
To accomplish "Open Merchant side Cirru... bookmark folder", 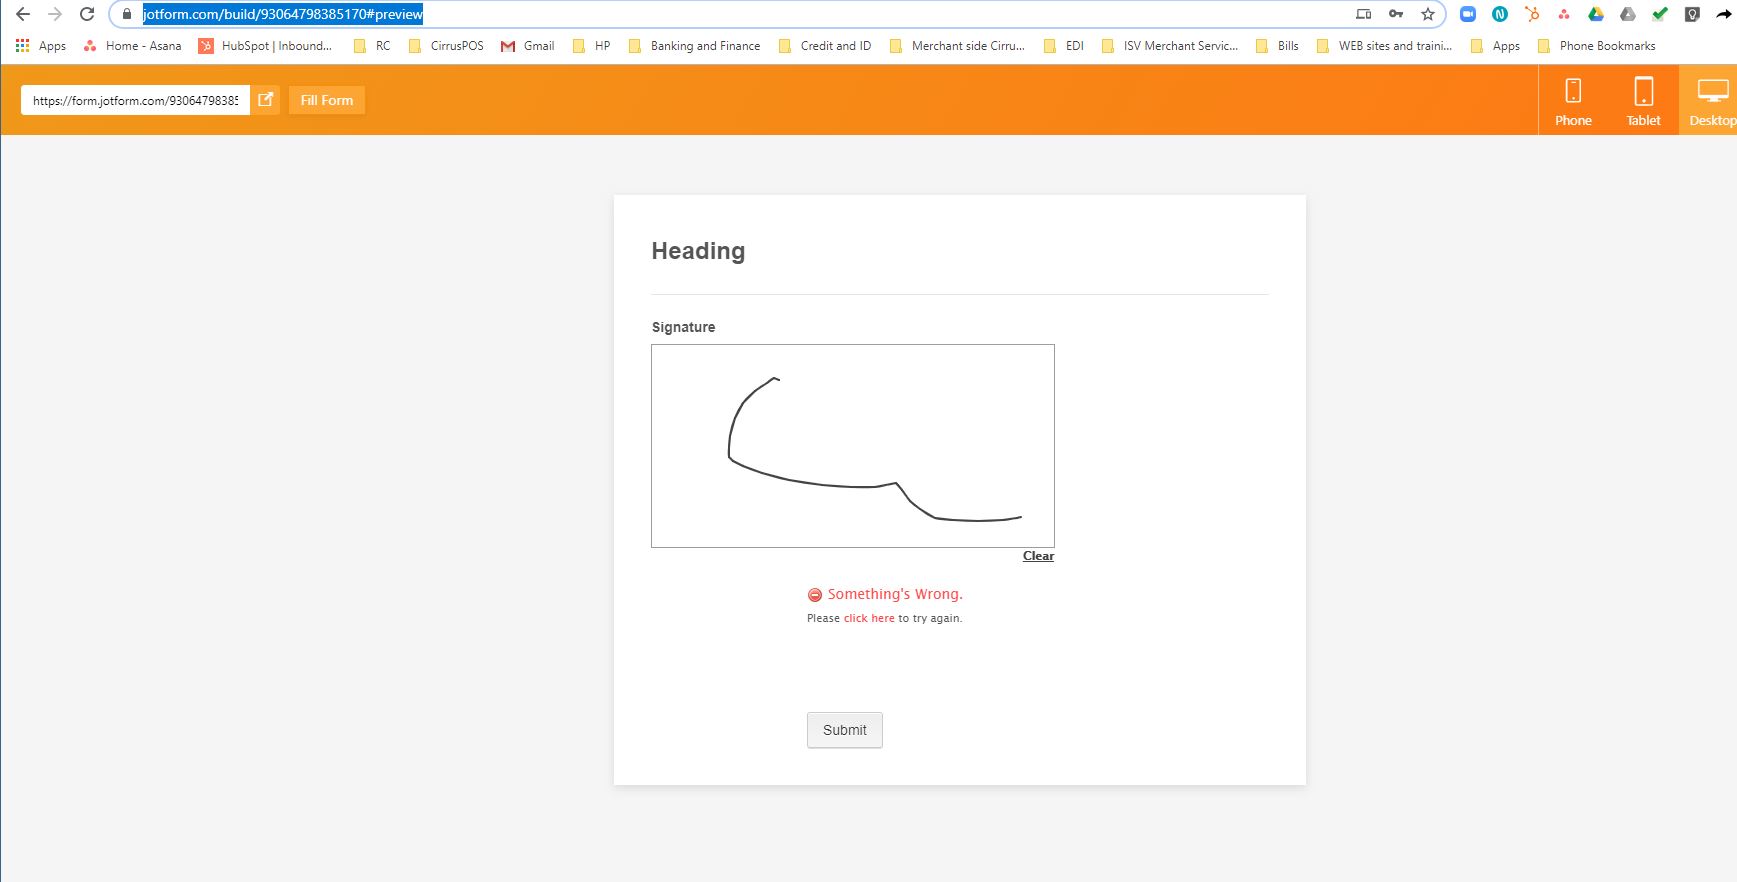I will click(957, 46).
